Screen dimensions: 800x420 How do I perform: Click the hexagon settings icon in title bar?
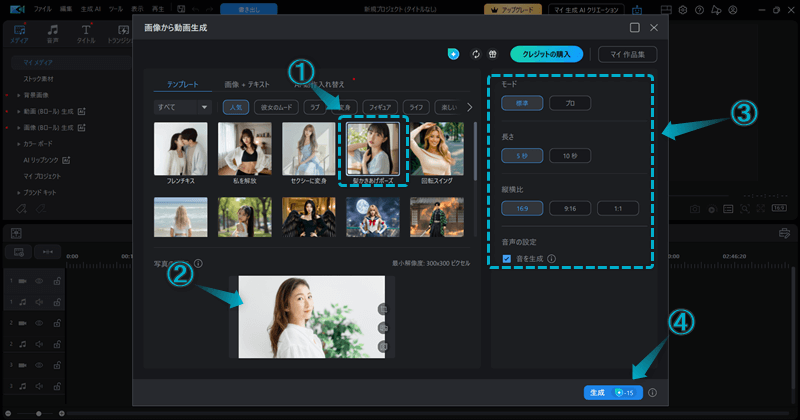683,10
